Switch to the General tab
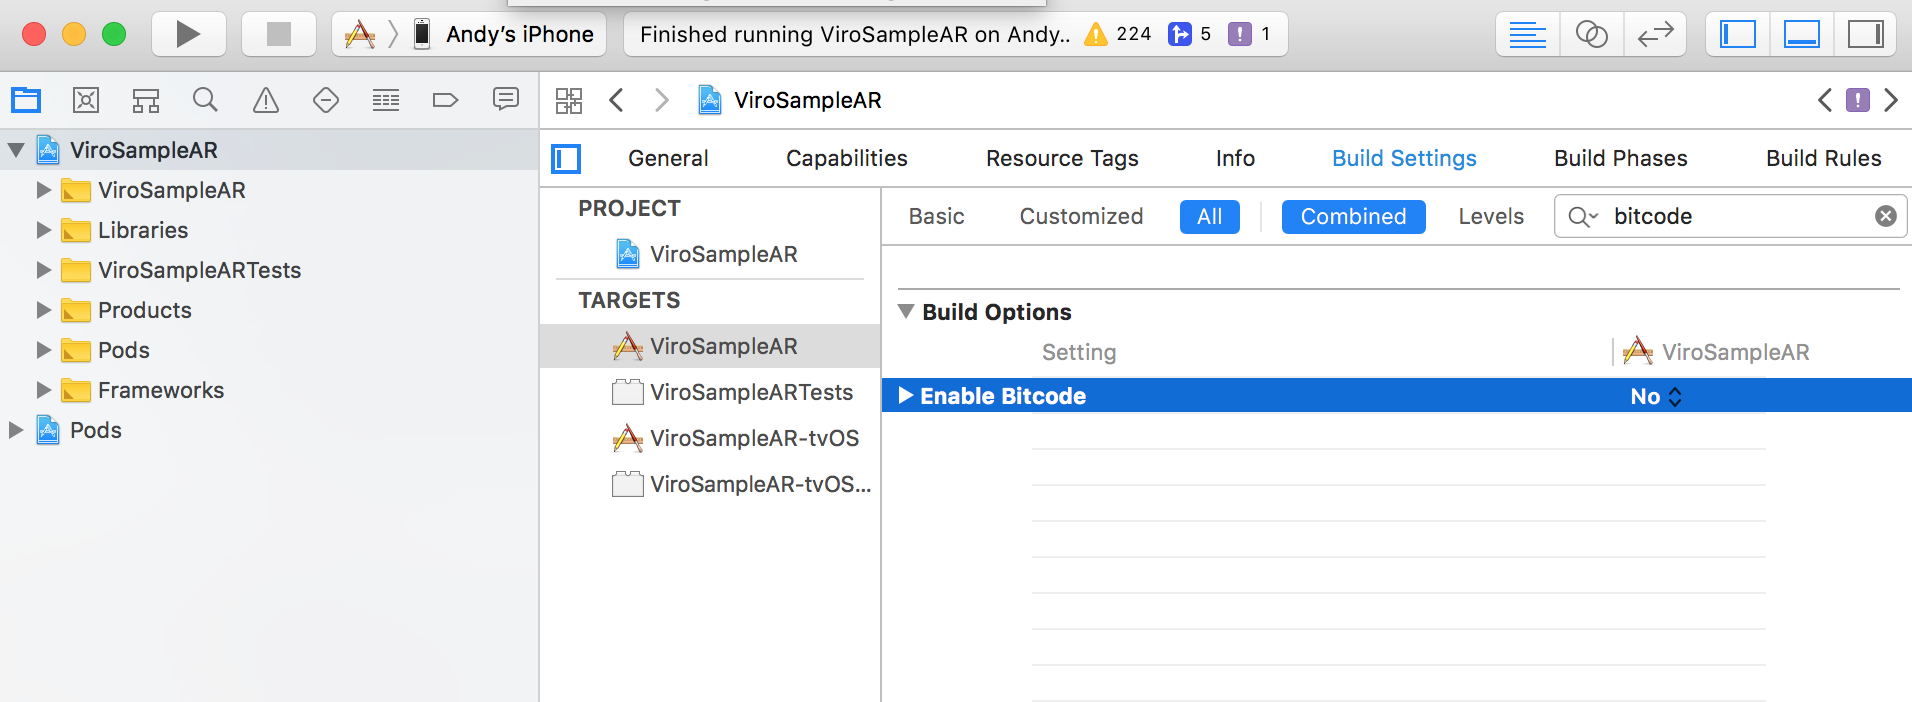The image size is (1912, 702). (668, 158)
